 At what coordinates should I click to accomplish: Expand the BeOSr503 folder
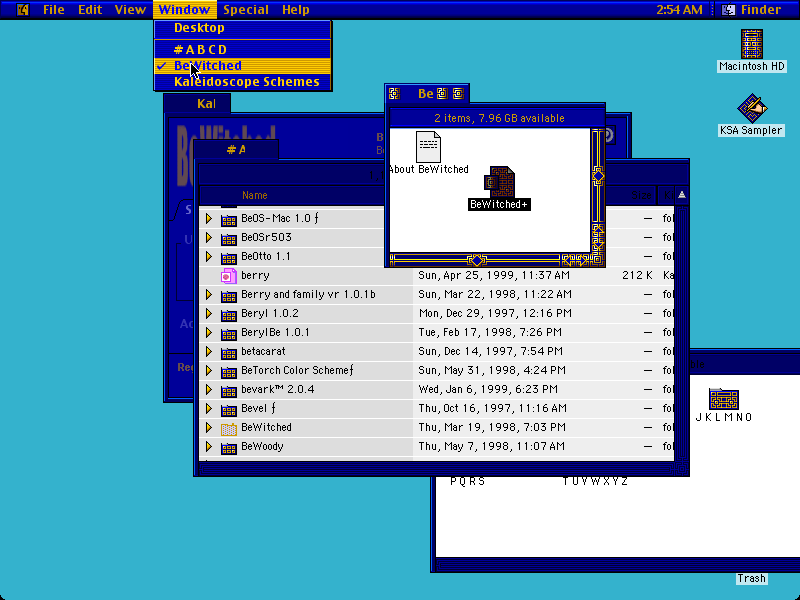tap(209, 237)
